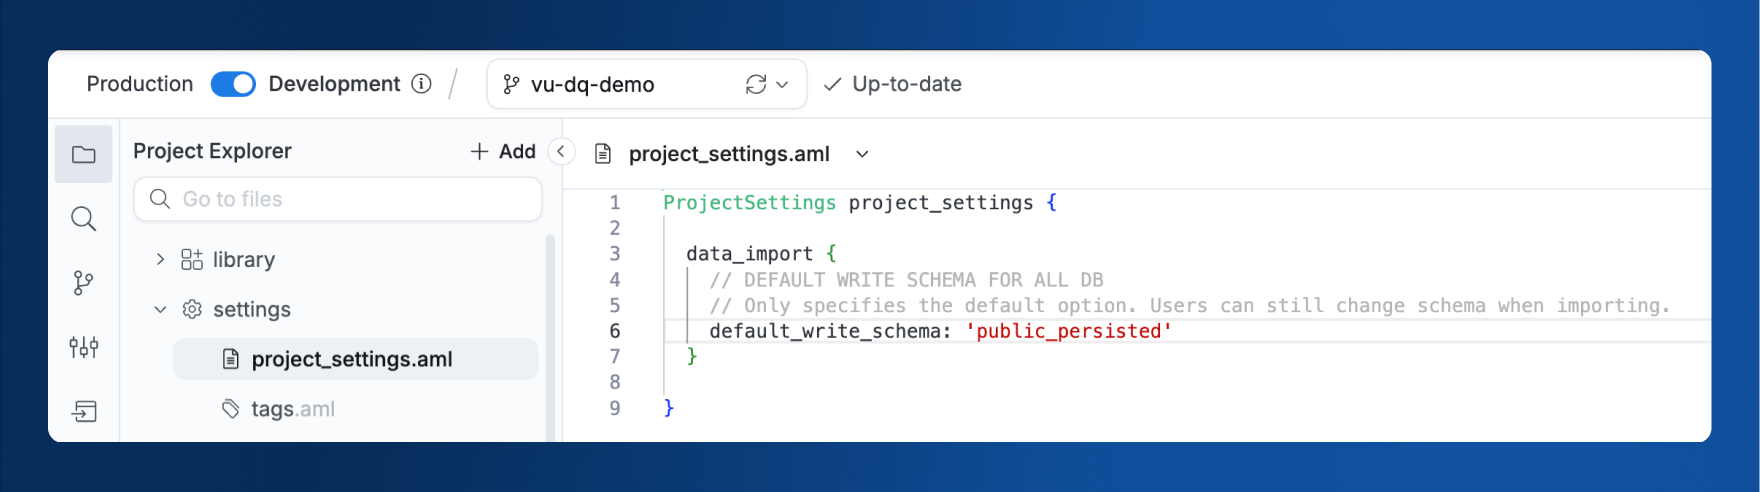Click the document icon beside project_settings.aml tree row
The image size is (1760, 492).
coord(231,359)
